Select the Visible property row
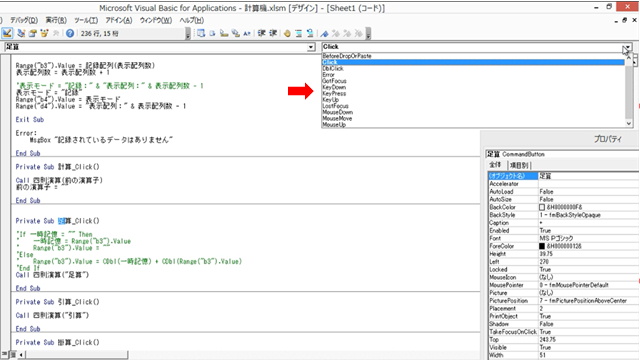Viewport: 640px width, 360px height. click(563, 347)
